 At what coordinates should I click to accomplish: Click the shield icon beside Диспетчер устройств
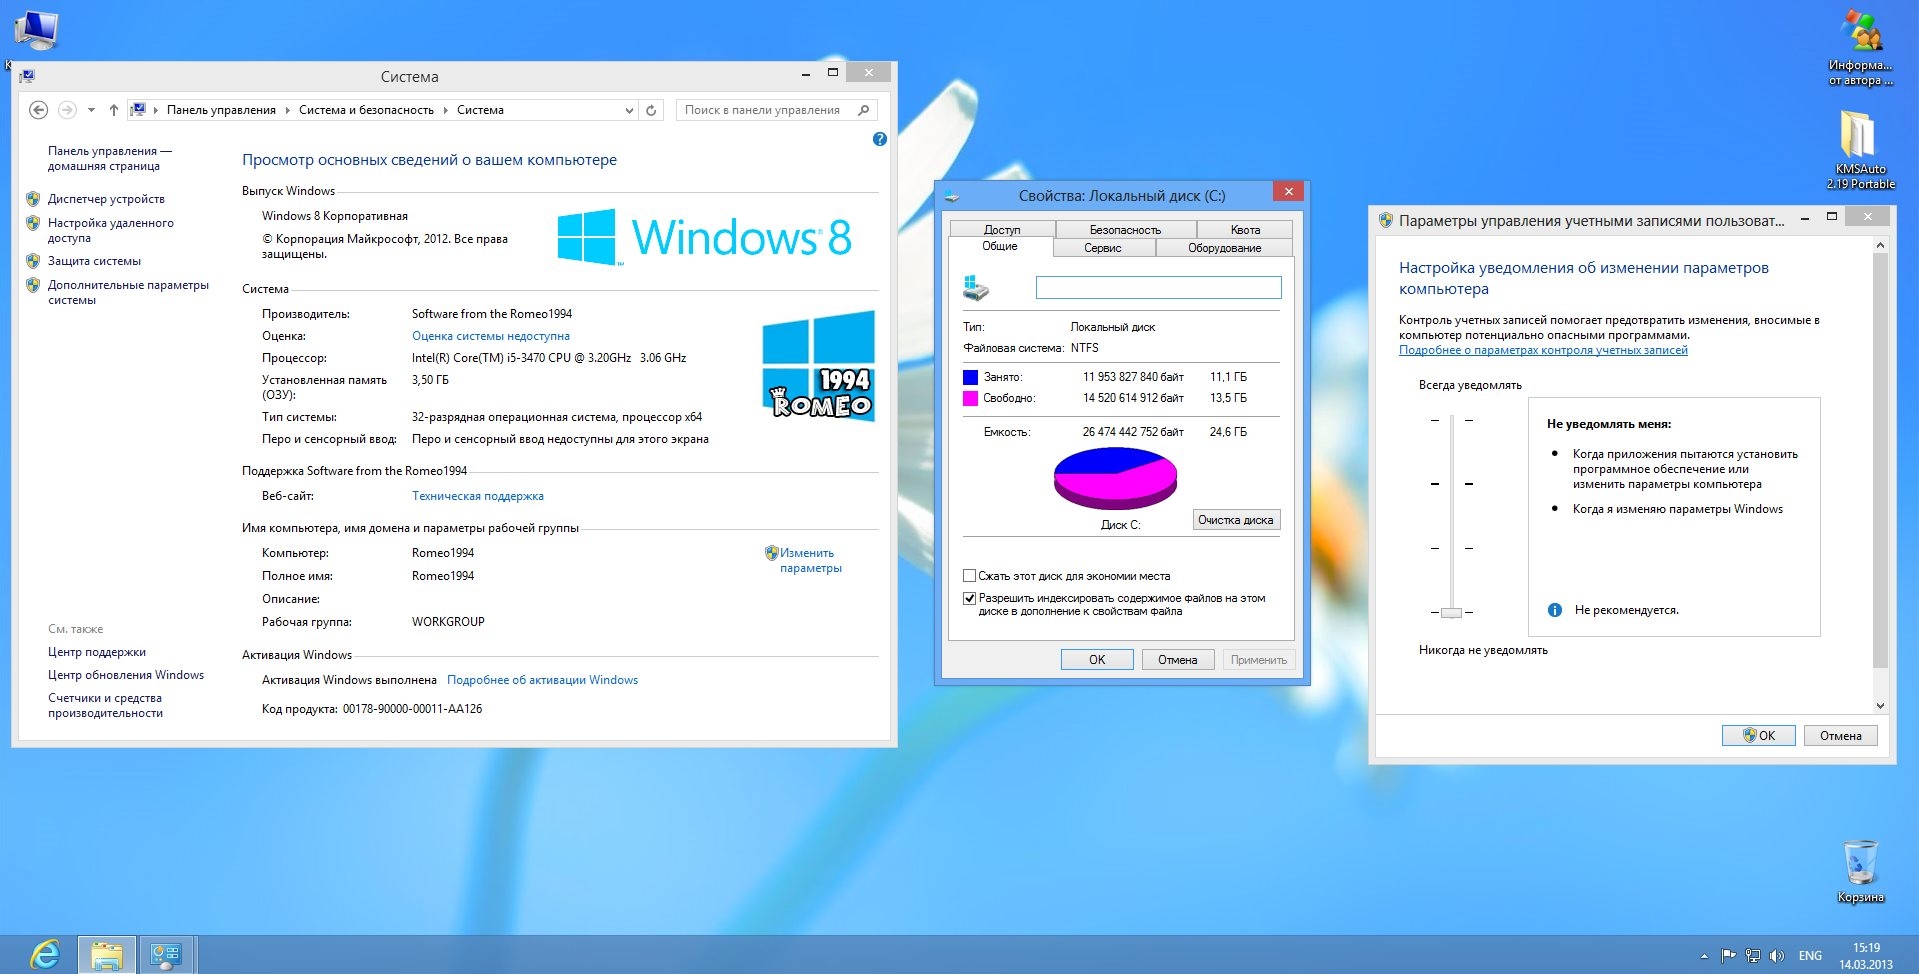tap(33, 199)
